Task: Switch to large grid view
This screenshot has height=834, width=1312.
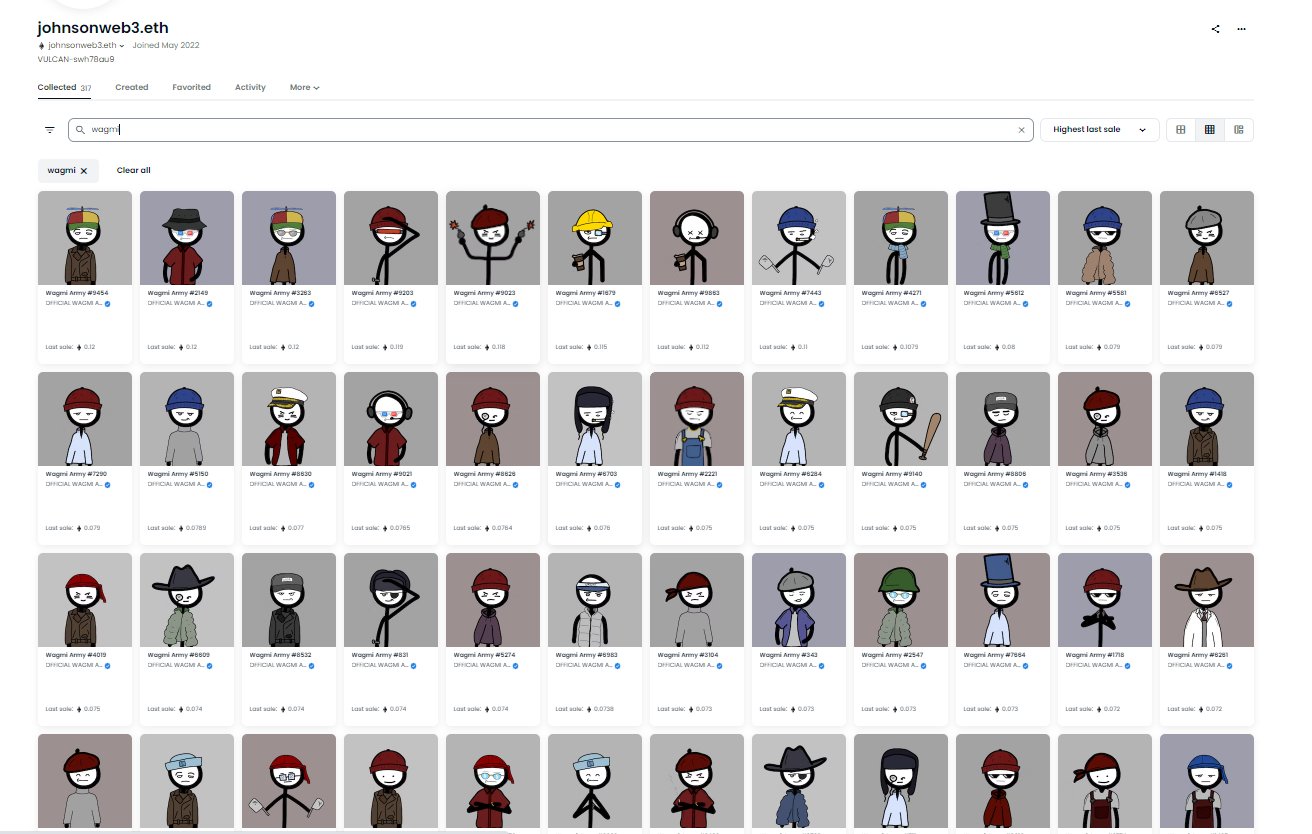Action: [x=1181, y=130]
